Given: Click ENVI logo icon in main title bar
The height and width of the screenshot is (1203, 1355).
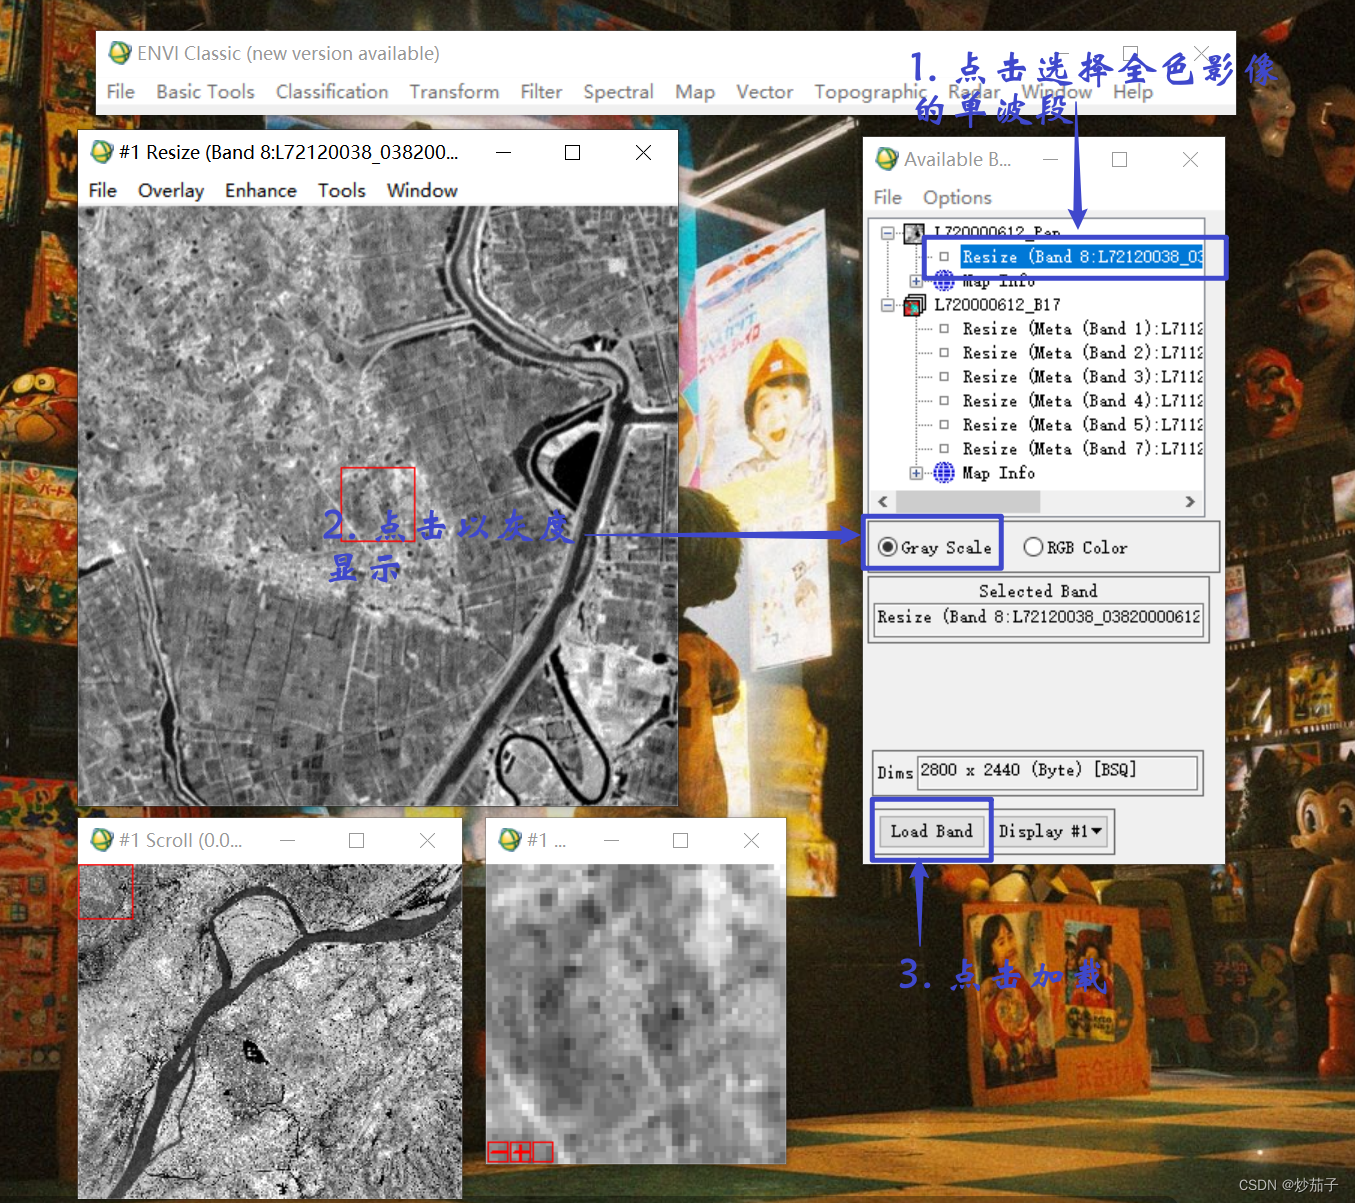Looking at the screenshot, I should point(120,53).
